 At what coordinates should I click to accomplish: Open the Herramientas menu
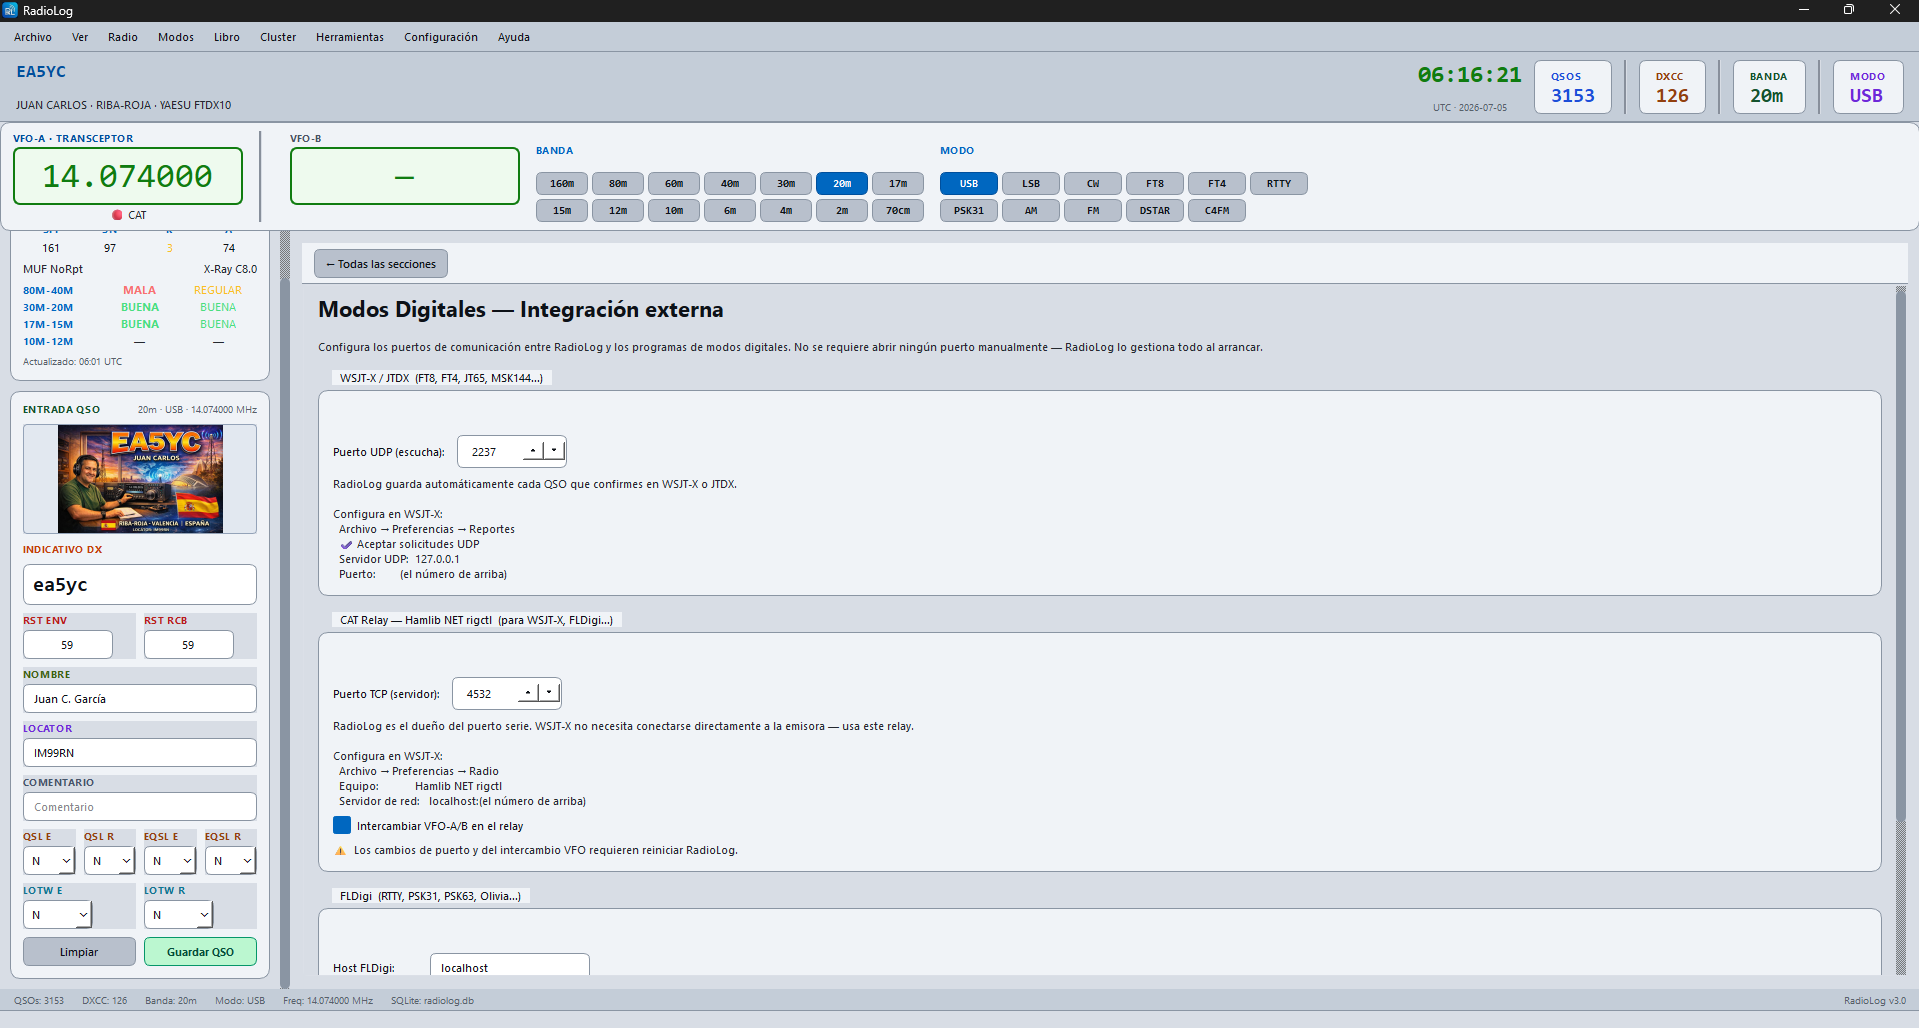point(350,37)
